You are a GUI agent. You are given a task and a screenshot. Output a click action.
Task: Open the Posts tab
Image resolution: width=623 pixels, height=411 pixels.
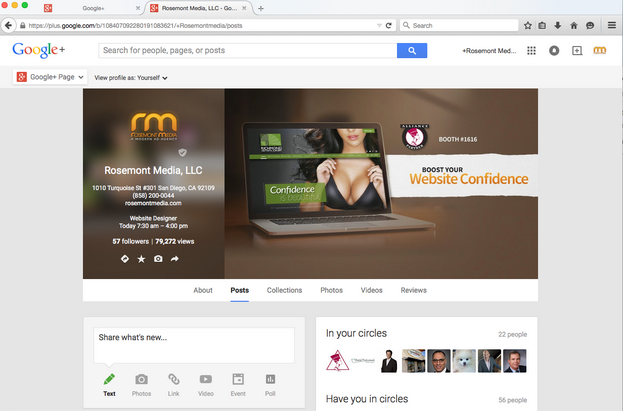click(x=240, y=290)
